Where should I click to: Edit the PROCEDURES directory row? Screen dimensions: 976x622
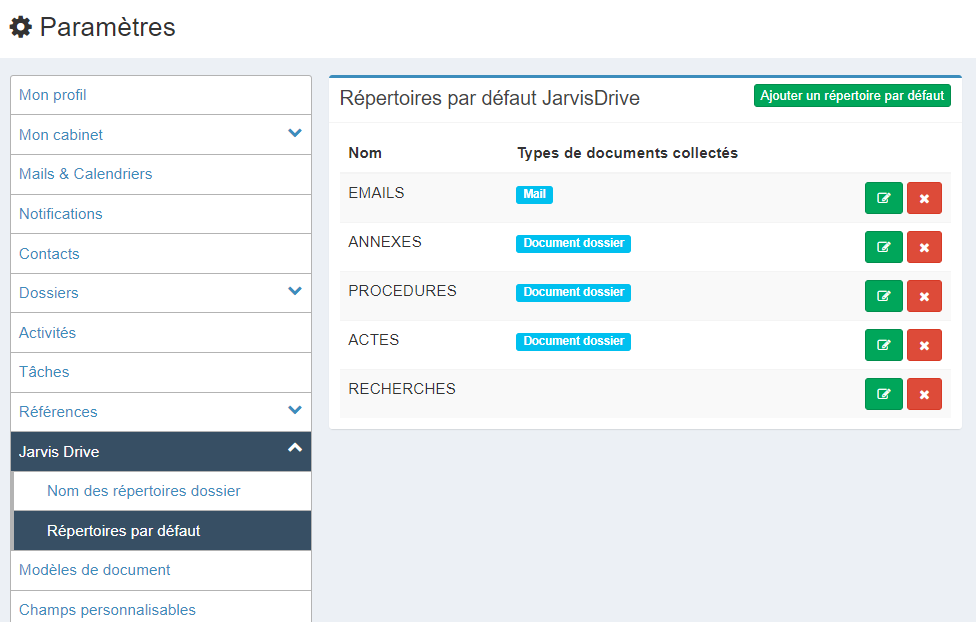pyautogui.click(x=883, y=296)
